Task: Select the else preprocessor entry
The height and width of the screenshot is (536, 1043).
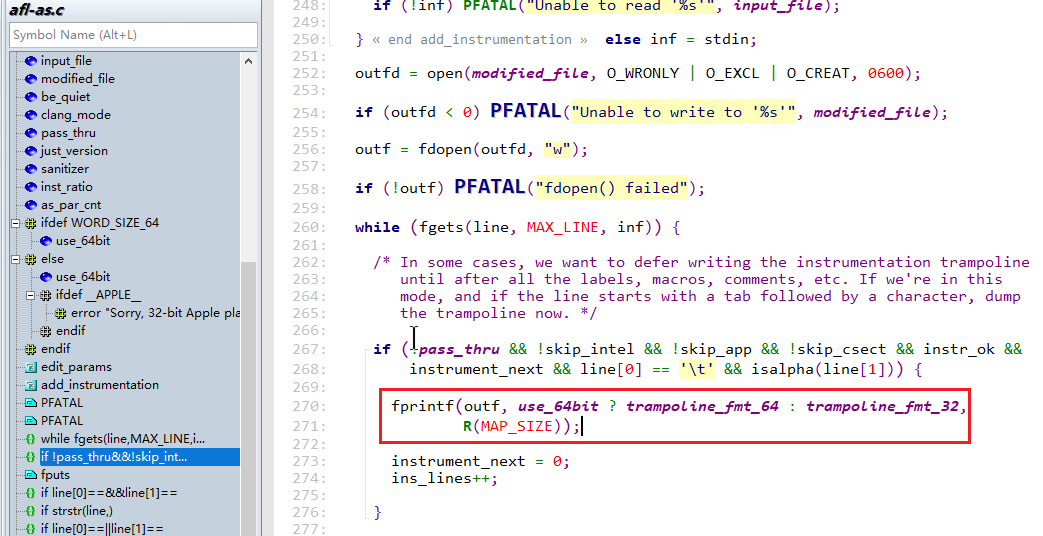Action: coord(52,259)
